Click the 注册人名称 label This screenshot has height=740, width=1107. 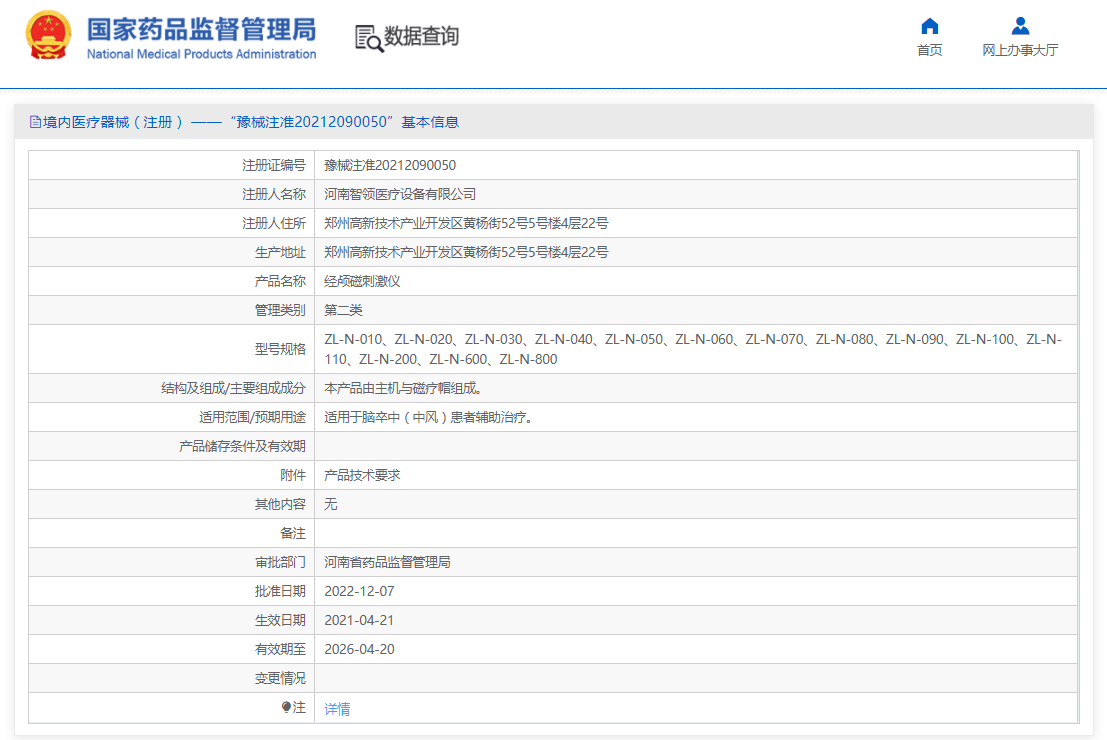pos(274,194)
